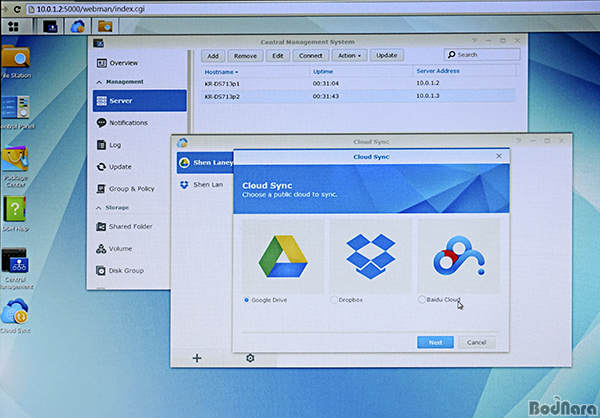Open the DSM main menu grid icon
600x418 pixels.
pos(14,26)
